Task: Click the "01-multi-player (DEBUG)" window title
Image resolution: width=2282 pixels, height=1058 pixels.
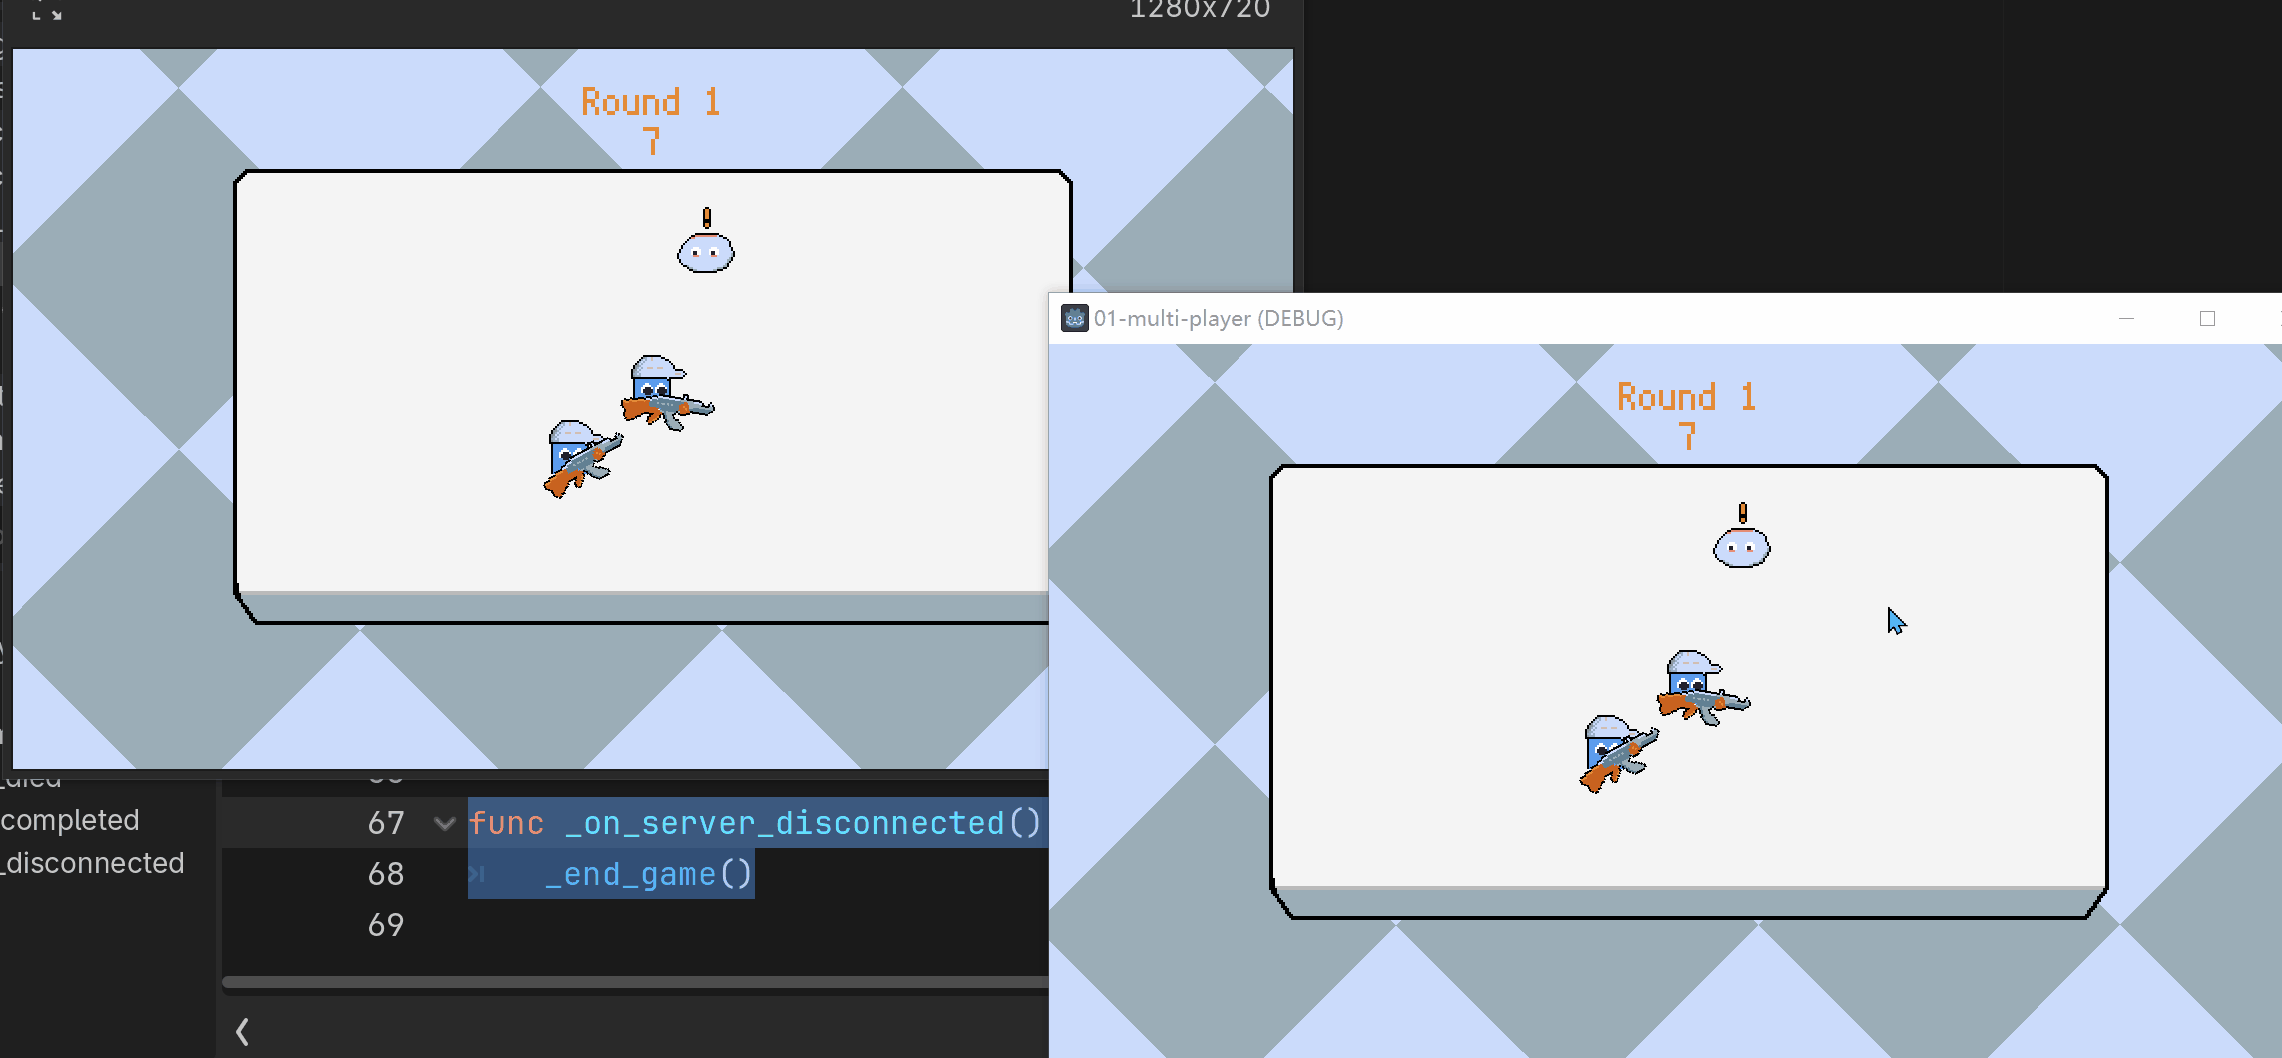Action: coord(1219,318)
